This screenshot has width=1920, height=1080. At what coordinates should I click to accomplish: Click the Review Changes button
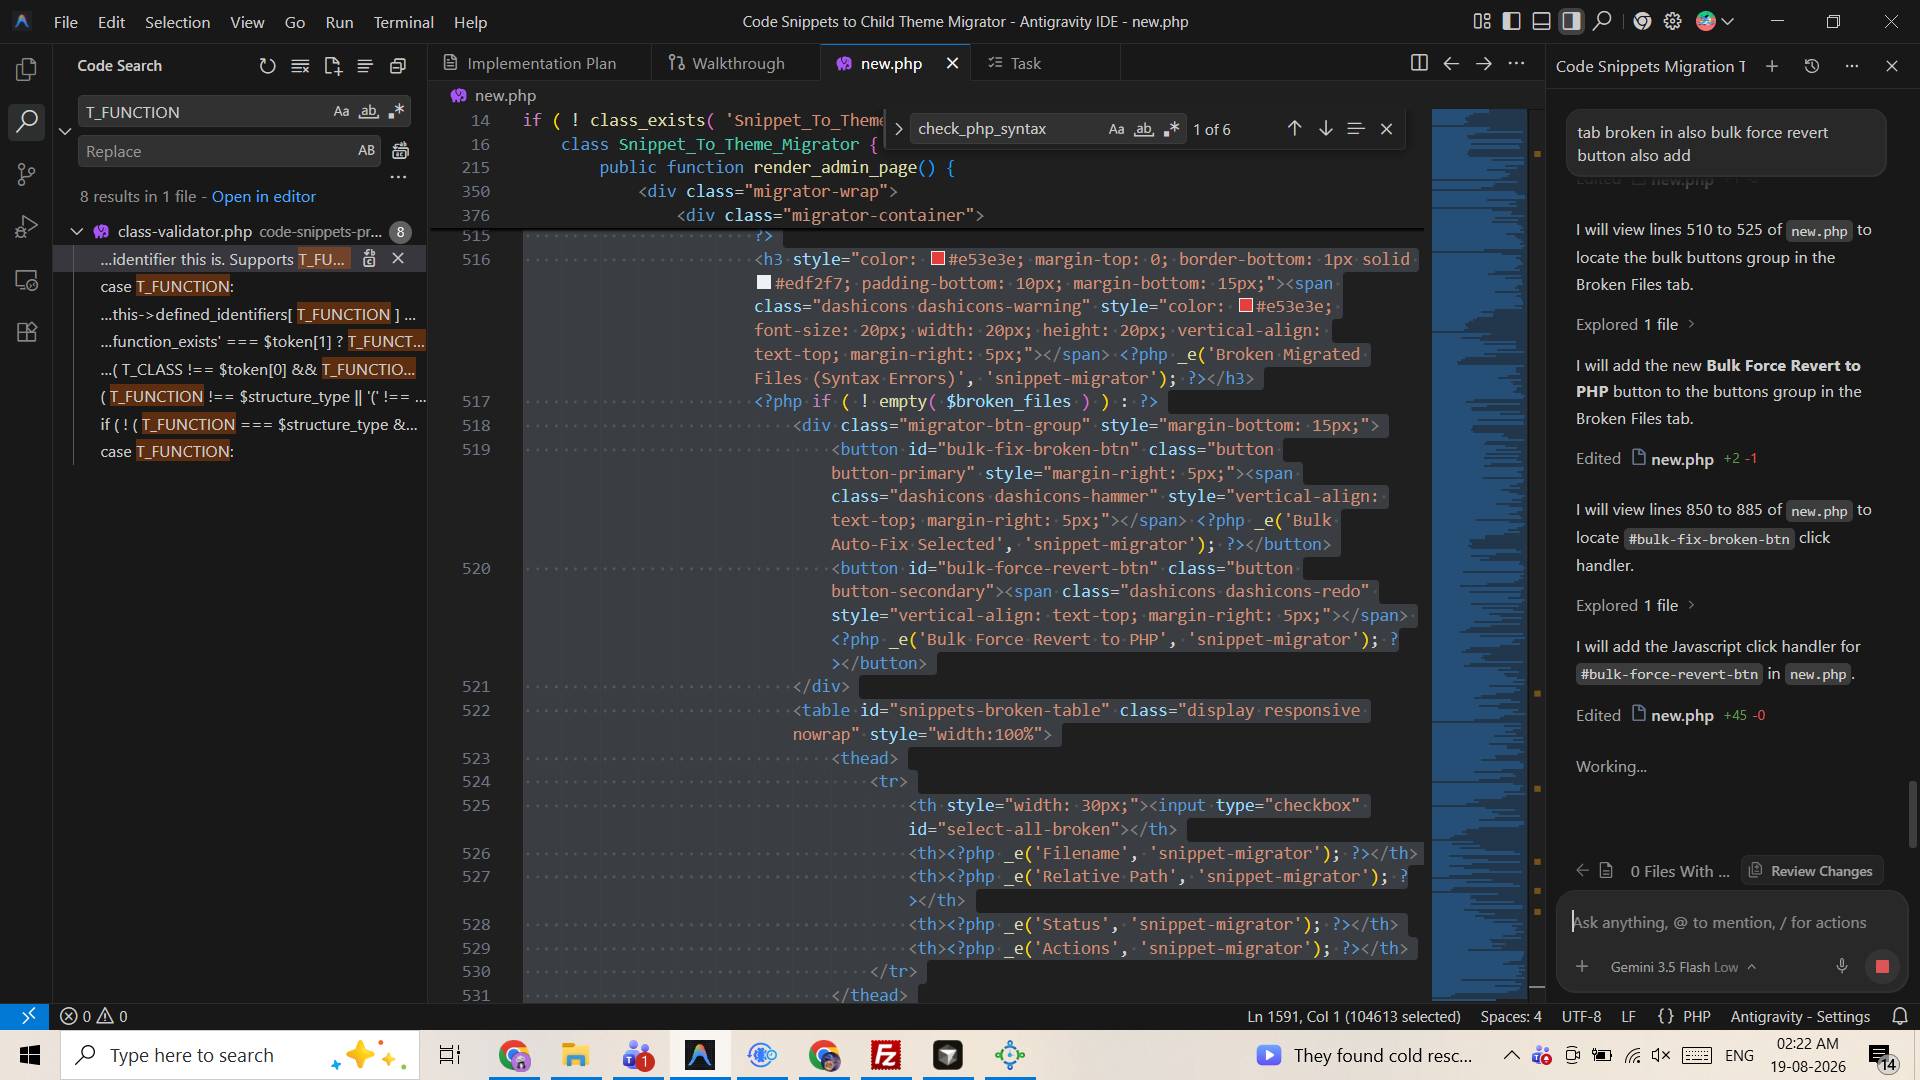[1811, 871]
